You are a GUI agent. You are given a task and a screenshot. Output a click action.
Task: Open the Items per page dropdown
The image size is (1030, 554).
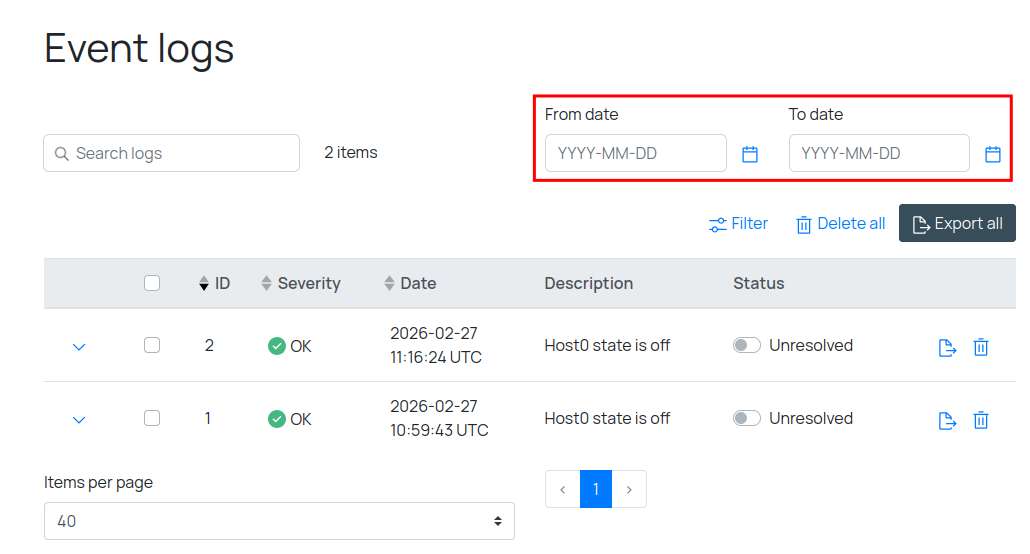tap(279, 521)
